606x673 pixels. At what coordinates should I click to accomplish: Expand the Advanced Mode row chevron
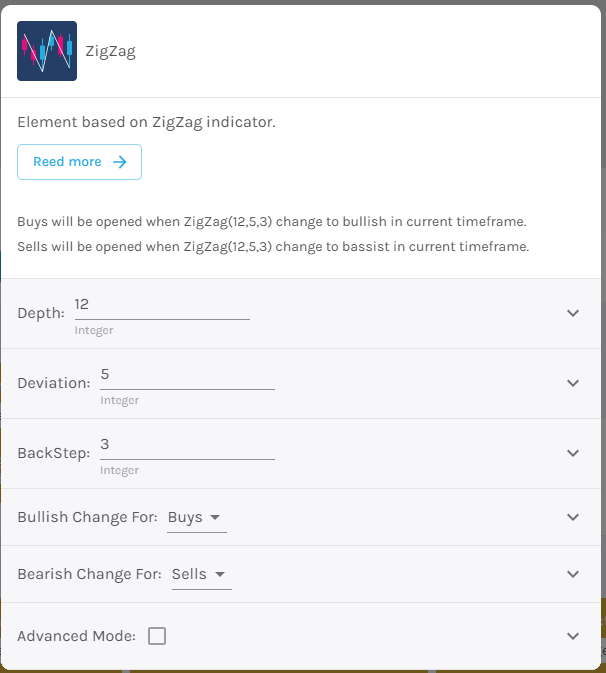point(573,636)
